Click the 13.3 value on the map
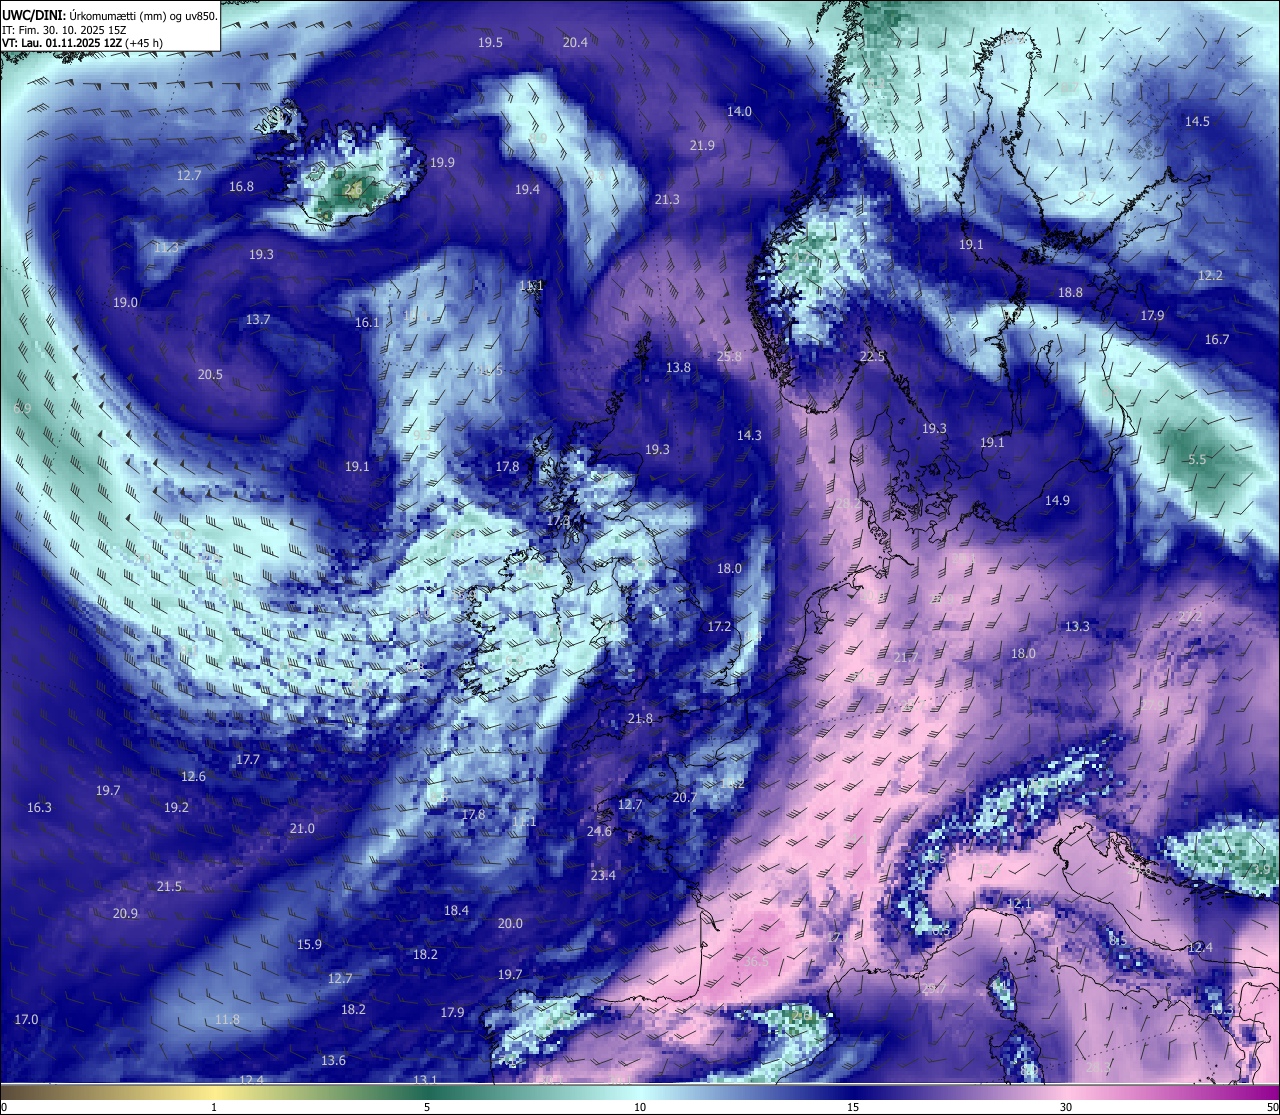1280x1115 pixels. coord(1077,627)
